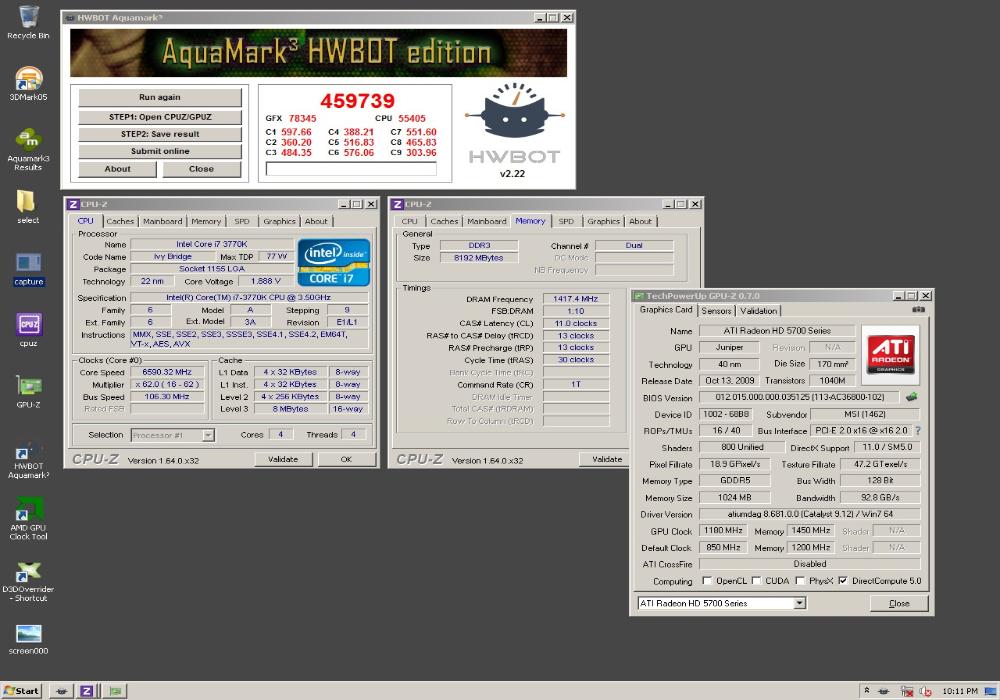Screen dimensions: 1000x700
Task: Click OK in the left CPU-Z window
Action: pos(346,459)
